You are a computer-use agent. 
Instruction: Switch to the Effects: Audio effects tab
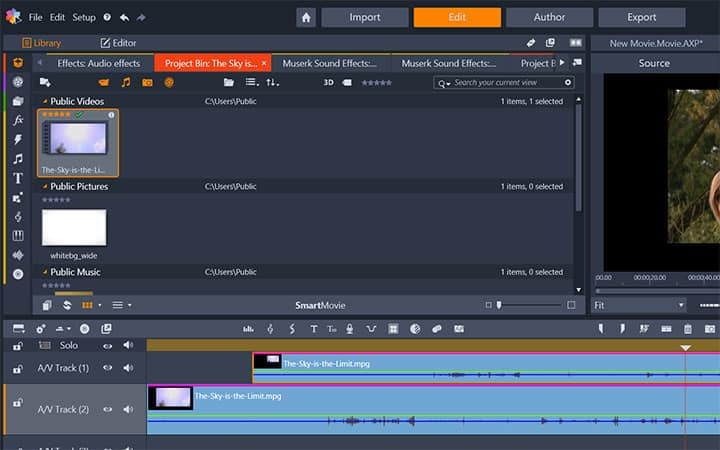point(99,63)
